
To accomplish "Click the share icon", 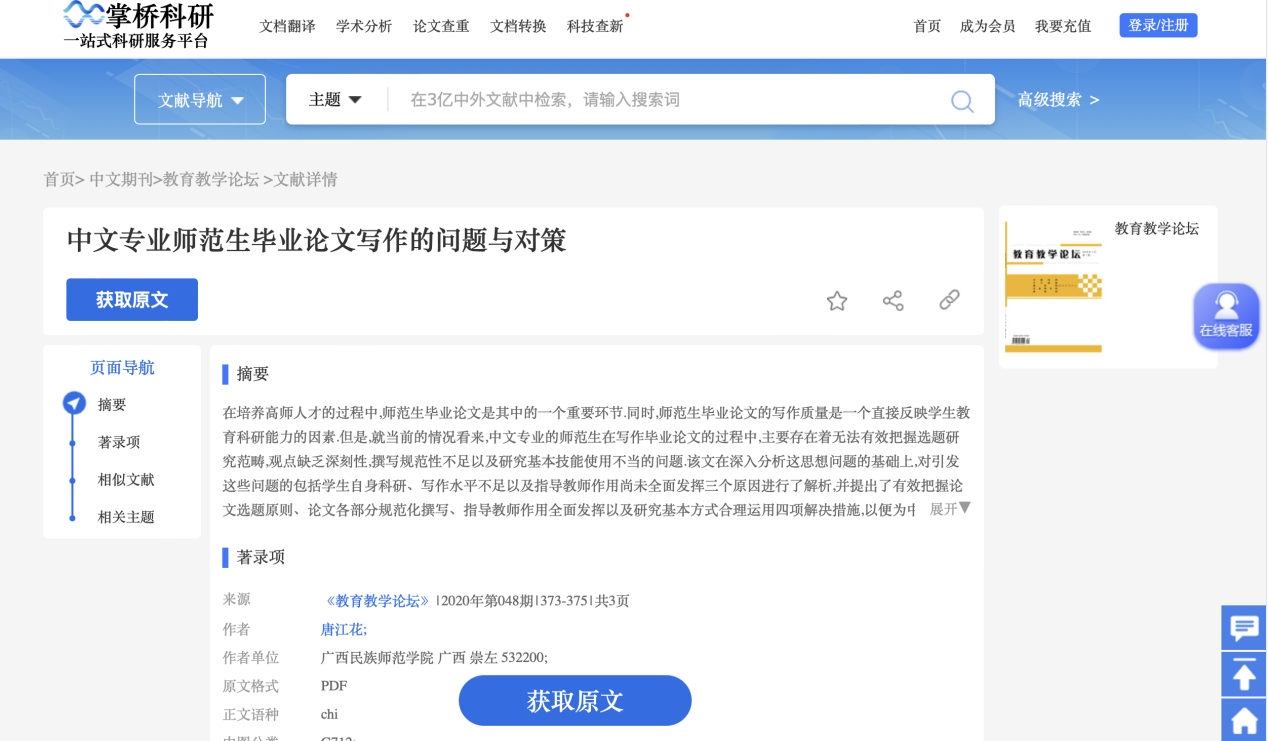I will coord(893,300).
